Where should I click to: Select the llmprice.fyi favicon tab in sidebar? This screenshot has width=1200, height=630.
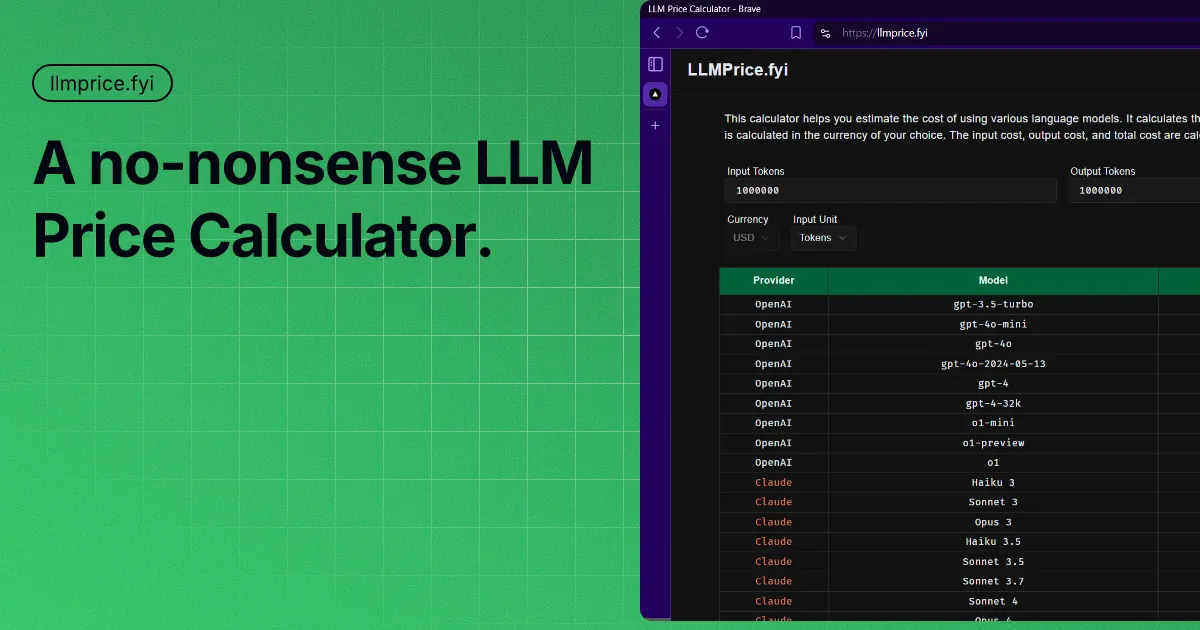655,93
